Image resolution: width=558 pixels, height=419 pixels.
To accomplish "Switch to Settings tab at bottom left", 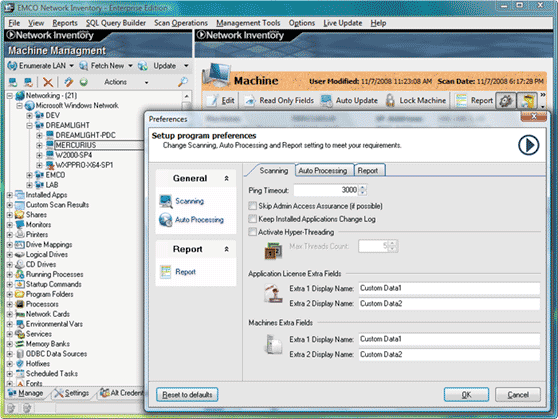I will point(72,393).
